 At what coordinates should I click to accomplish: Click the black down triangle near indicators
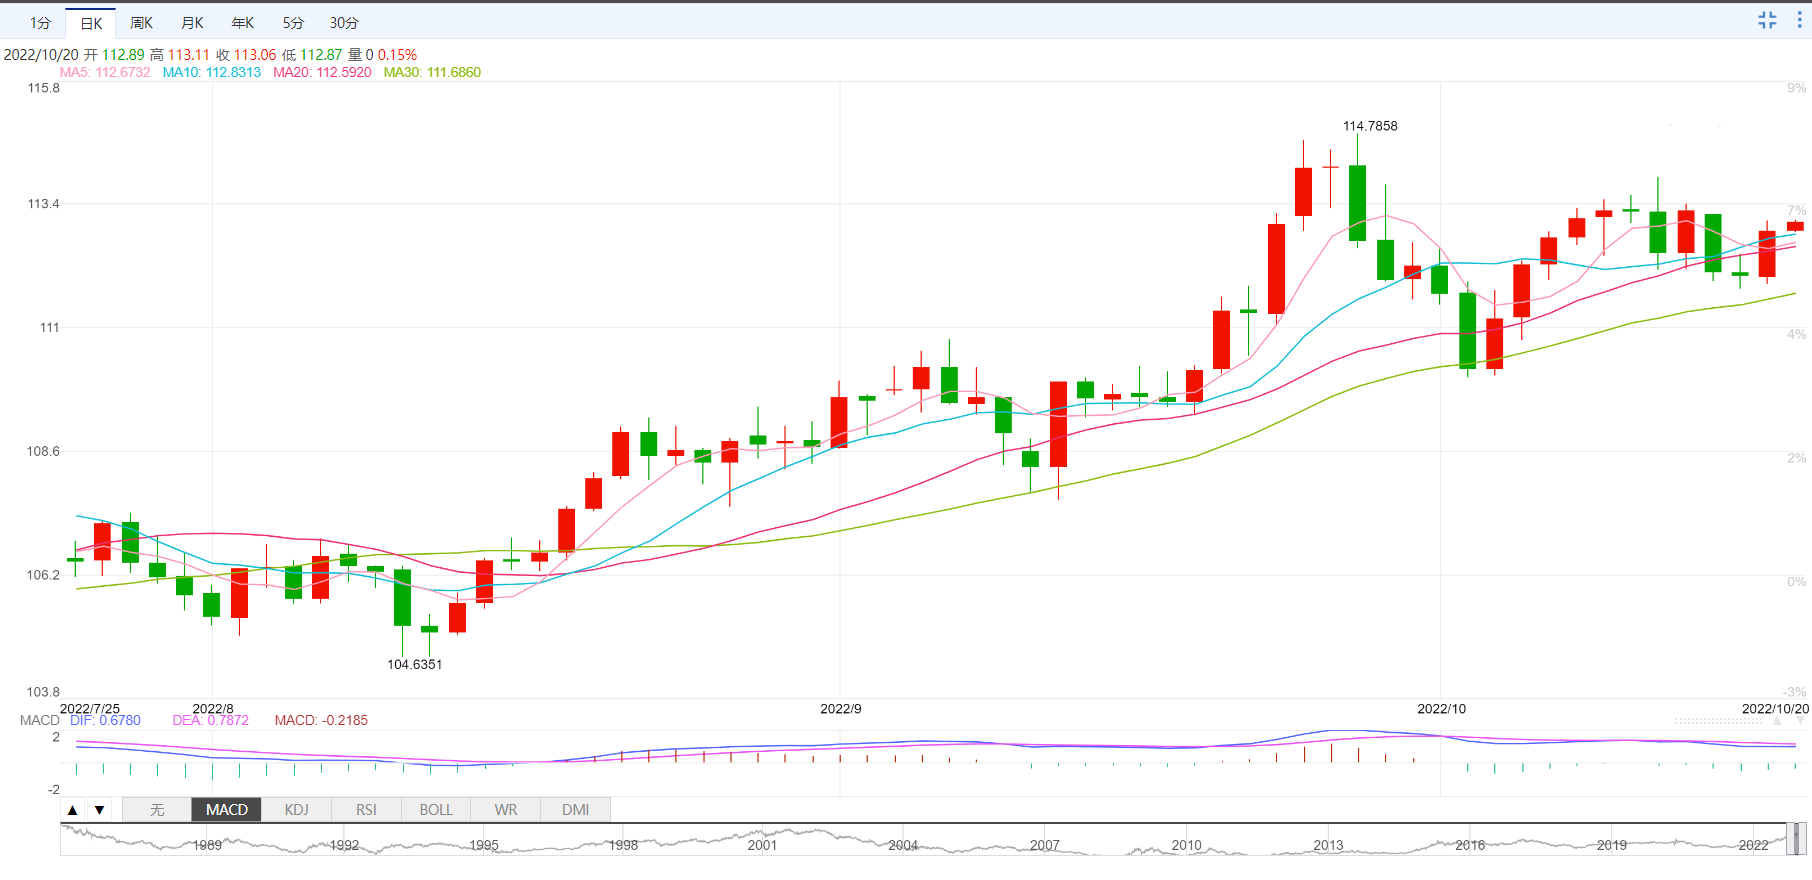pos(99,810)
